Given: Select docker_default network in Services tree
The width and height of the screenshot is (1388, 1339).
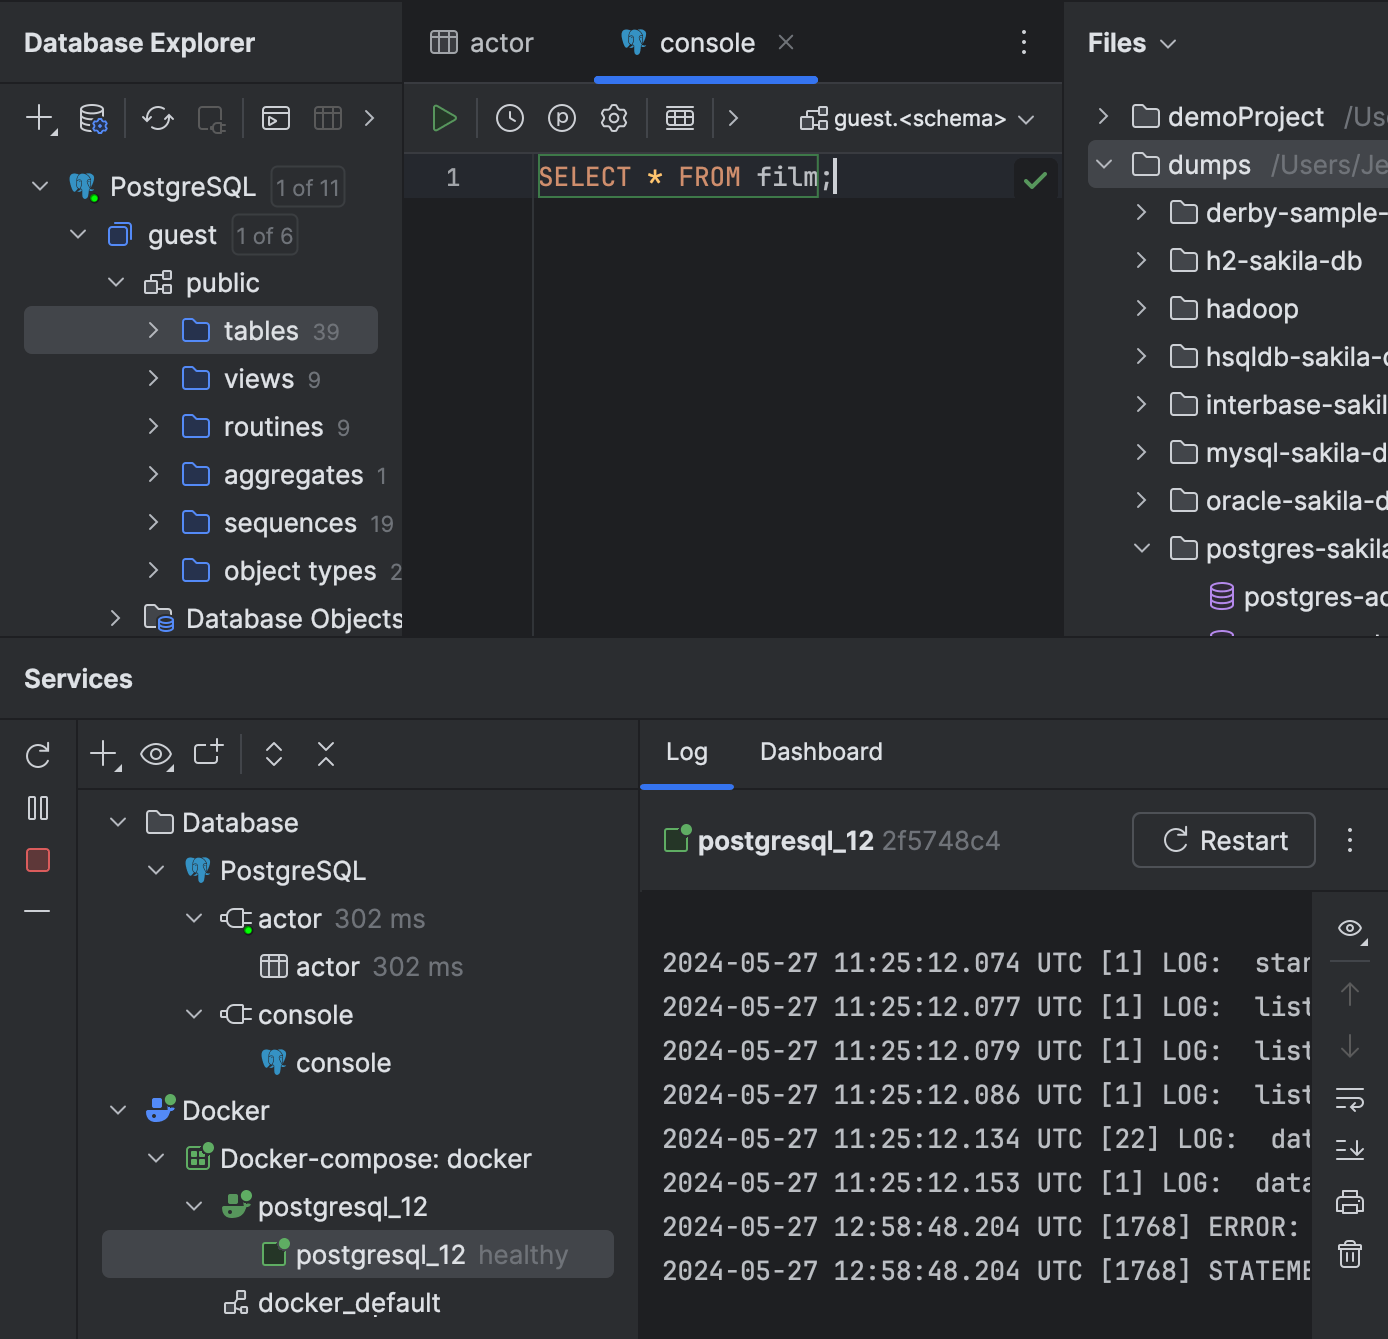Looking at the screenshot, I should point(348,1302).
